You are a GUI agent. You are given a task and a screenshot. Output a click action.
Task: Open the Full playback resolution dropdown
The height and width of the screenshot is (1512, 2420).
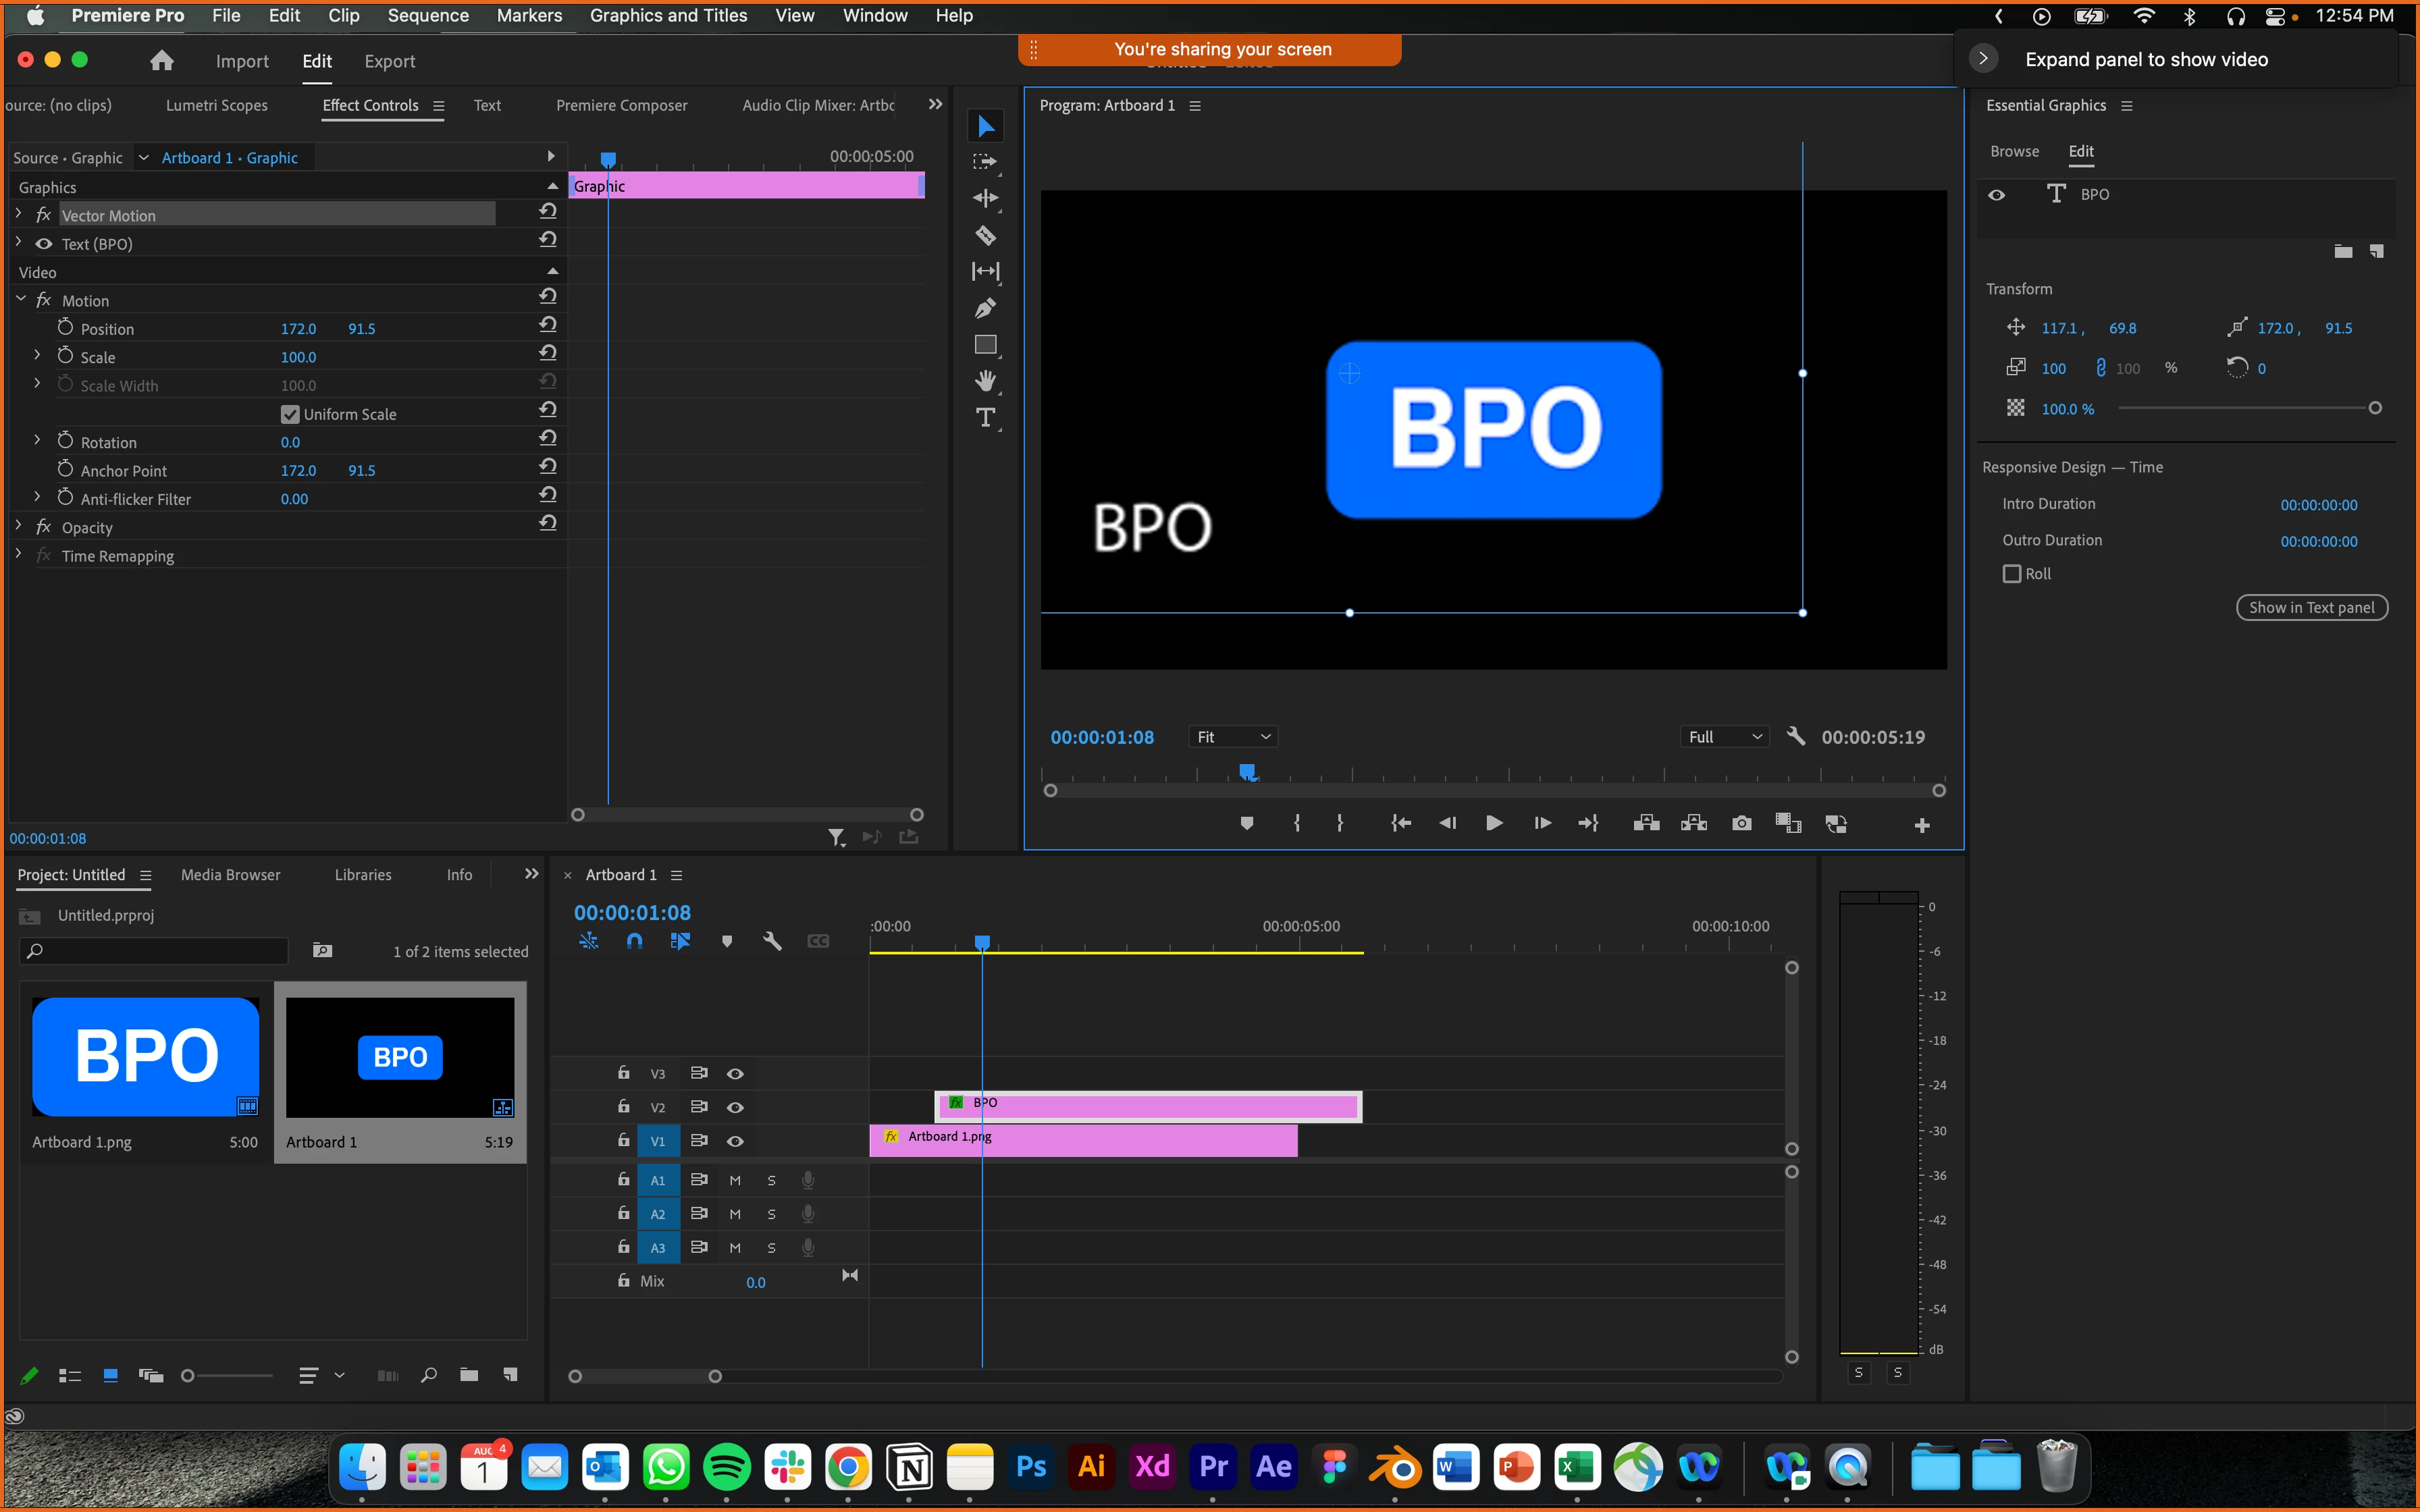[1725, 737]
